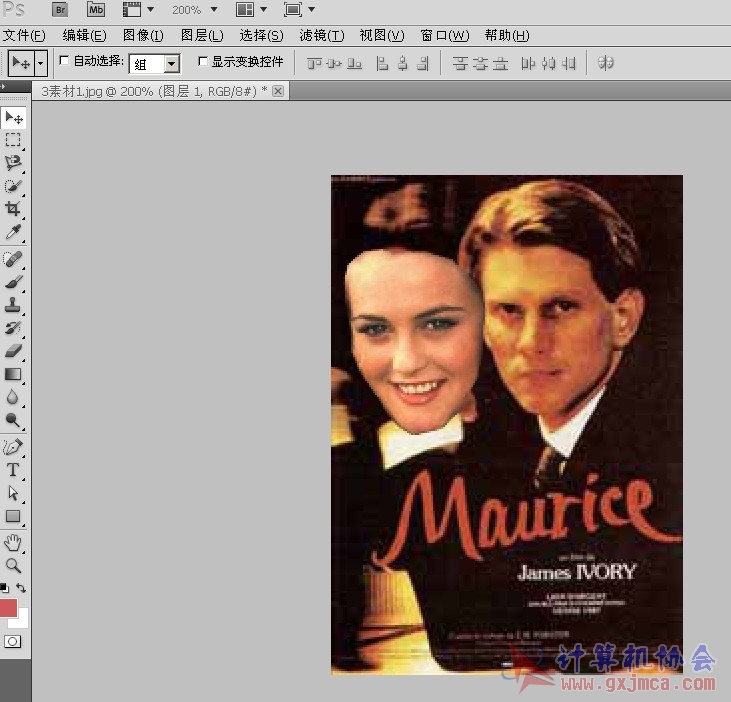Open the view extras dropdown

click(151, 9)
